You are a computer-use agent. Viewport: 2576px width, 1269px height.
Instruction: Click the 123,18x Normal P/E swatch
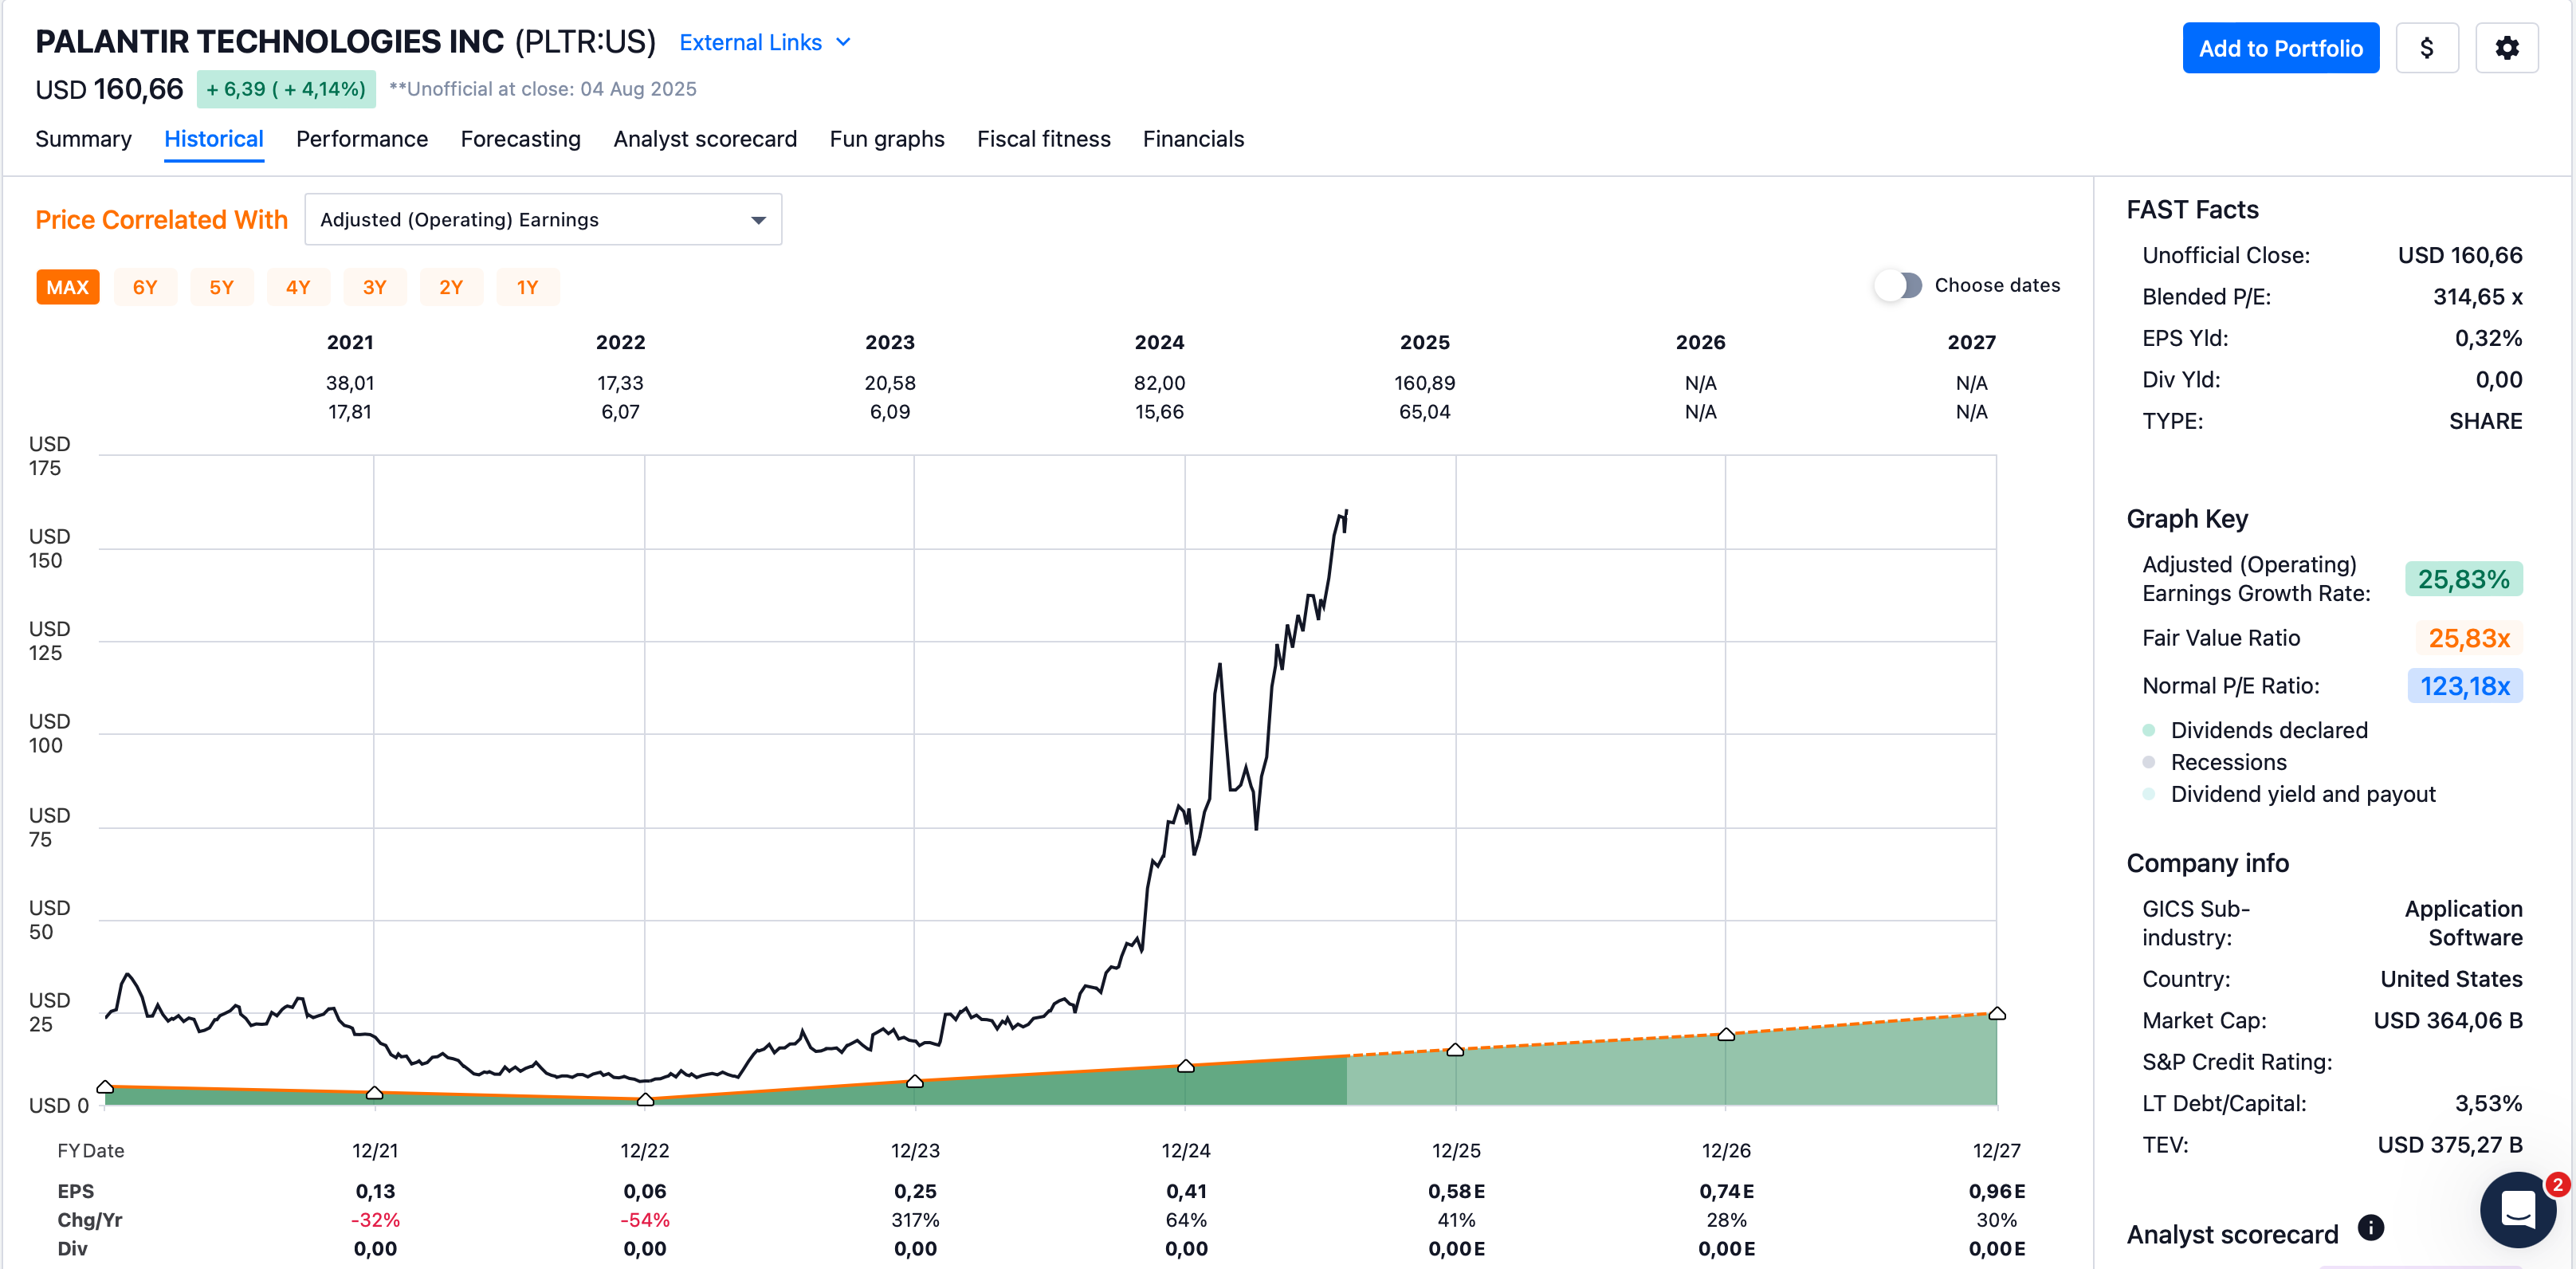pyautogui.click(x=2464, y=686)
